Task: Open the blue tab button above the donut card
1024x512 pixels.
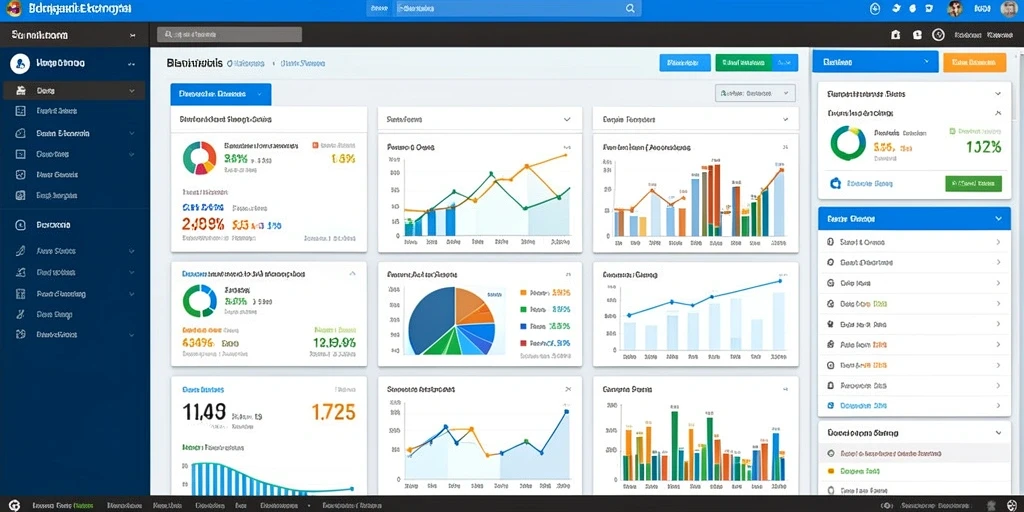Action: (x=221, y=94)
